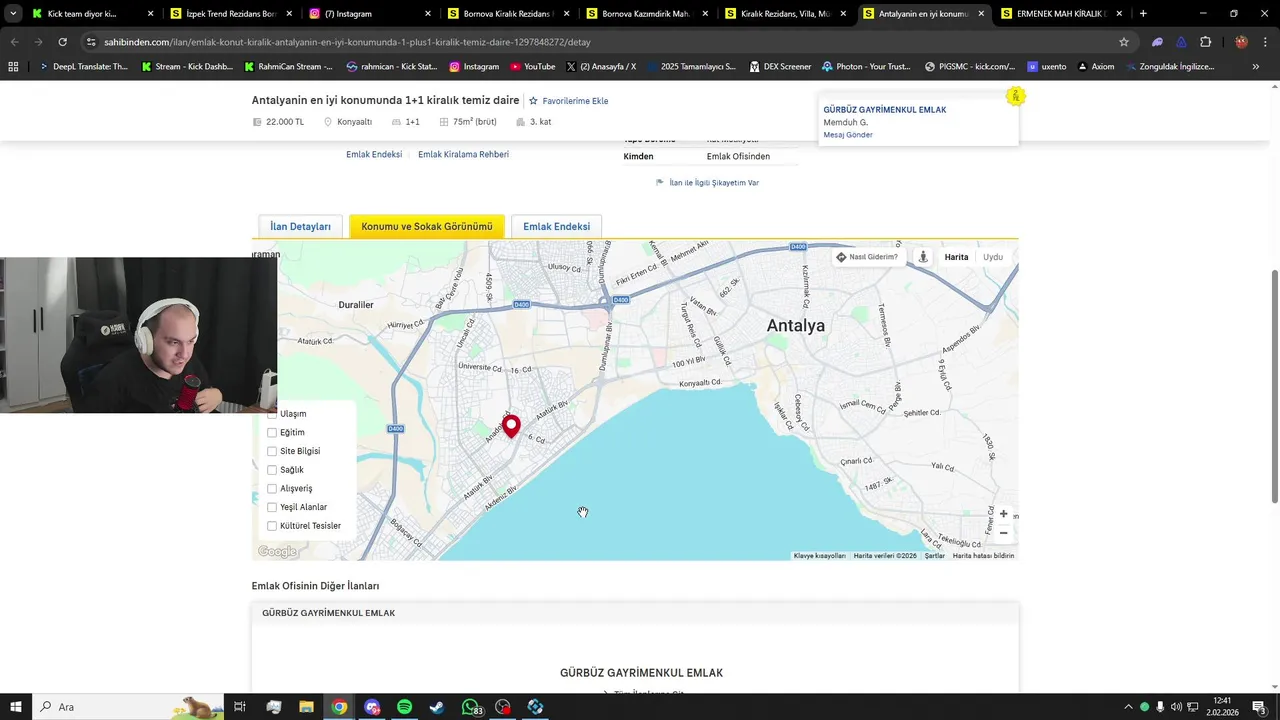Open the DeepL Translate bookmark
Viewport: 1280px width, 720px height.
point(84,67)
